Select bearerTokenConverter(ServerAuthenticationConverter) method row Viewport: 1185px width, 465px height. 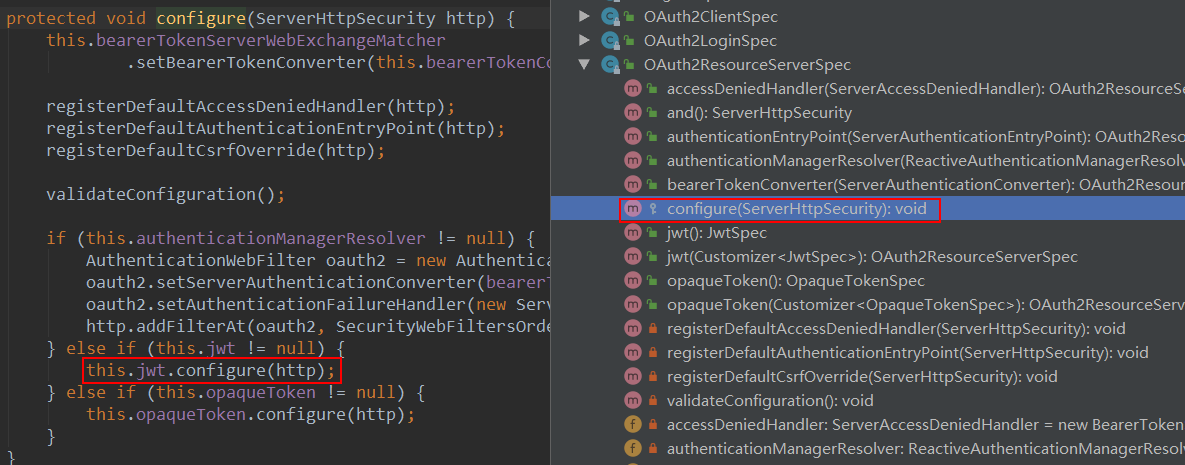tap(868, 184)
